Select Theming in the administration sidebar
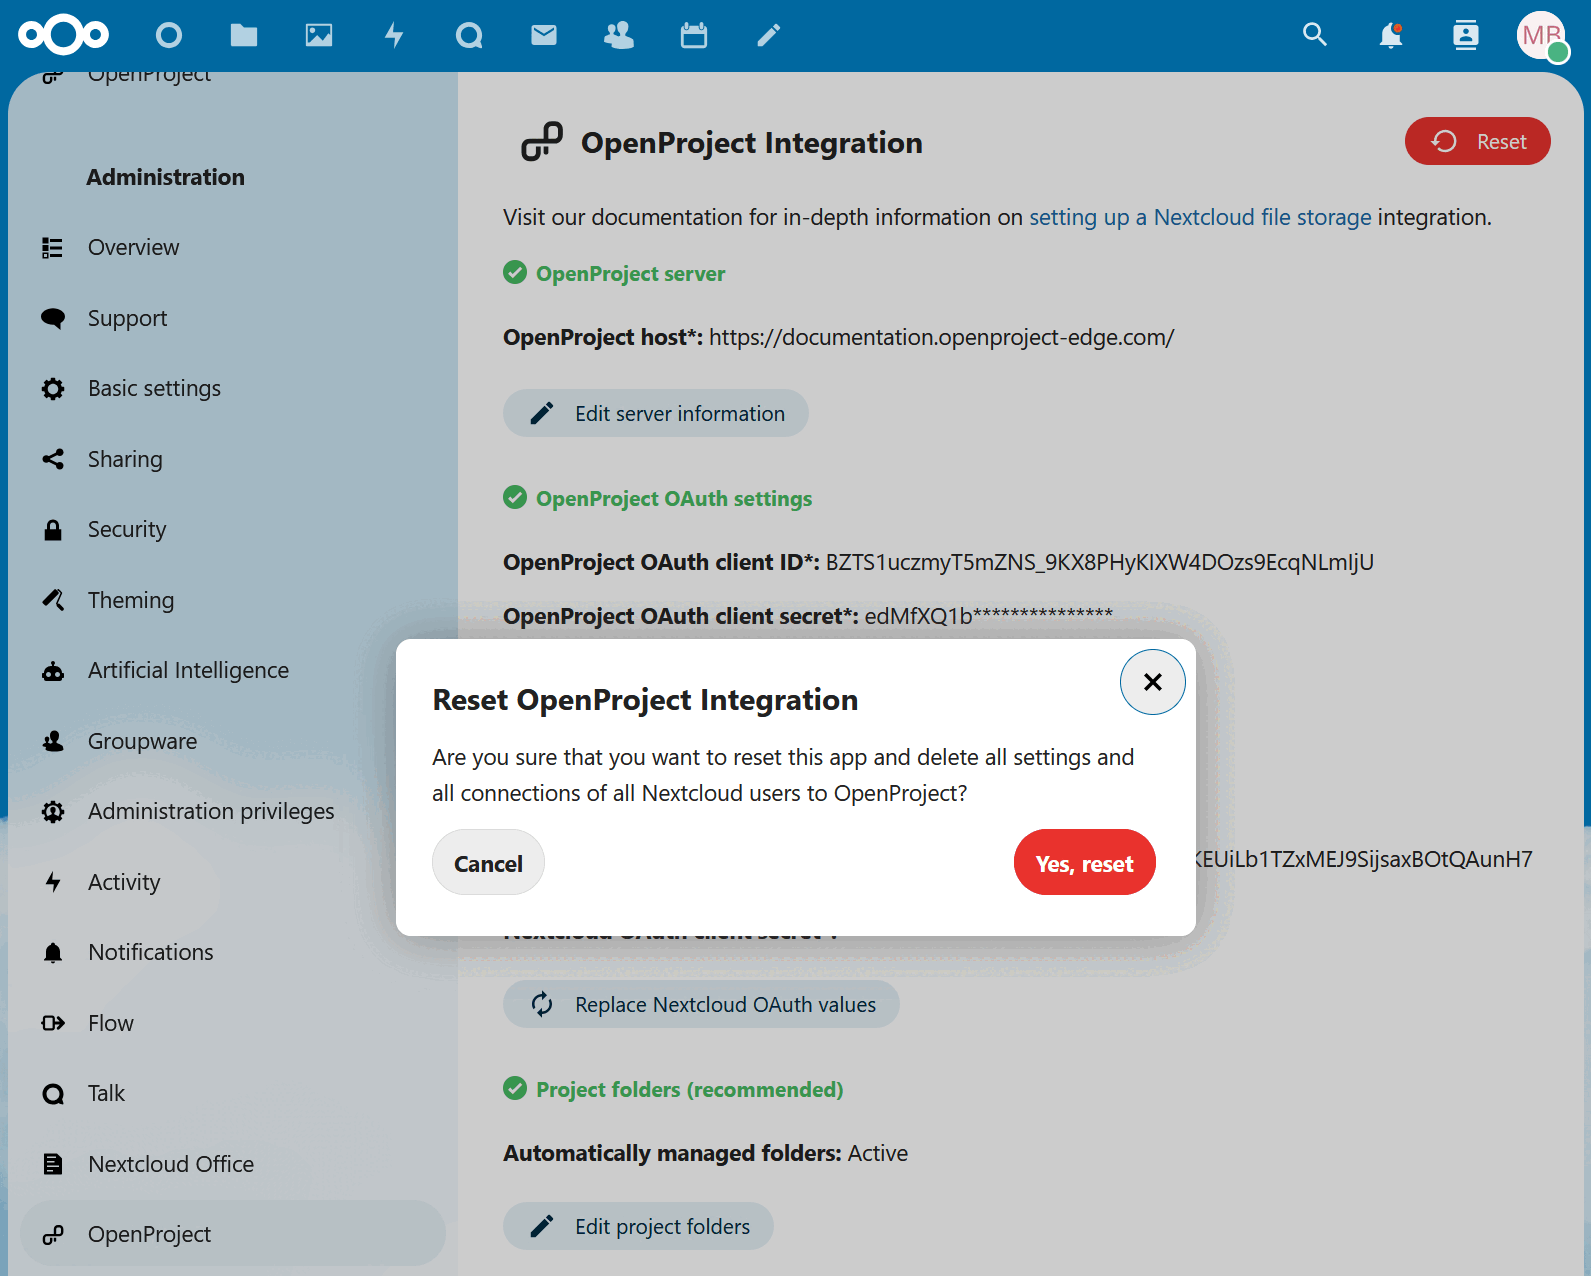Image resolution: width=1591 pixels, height=1276 pixels. (130, 600)
